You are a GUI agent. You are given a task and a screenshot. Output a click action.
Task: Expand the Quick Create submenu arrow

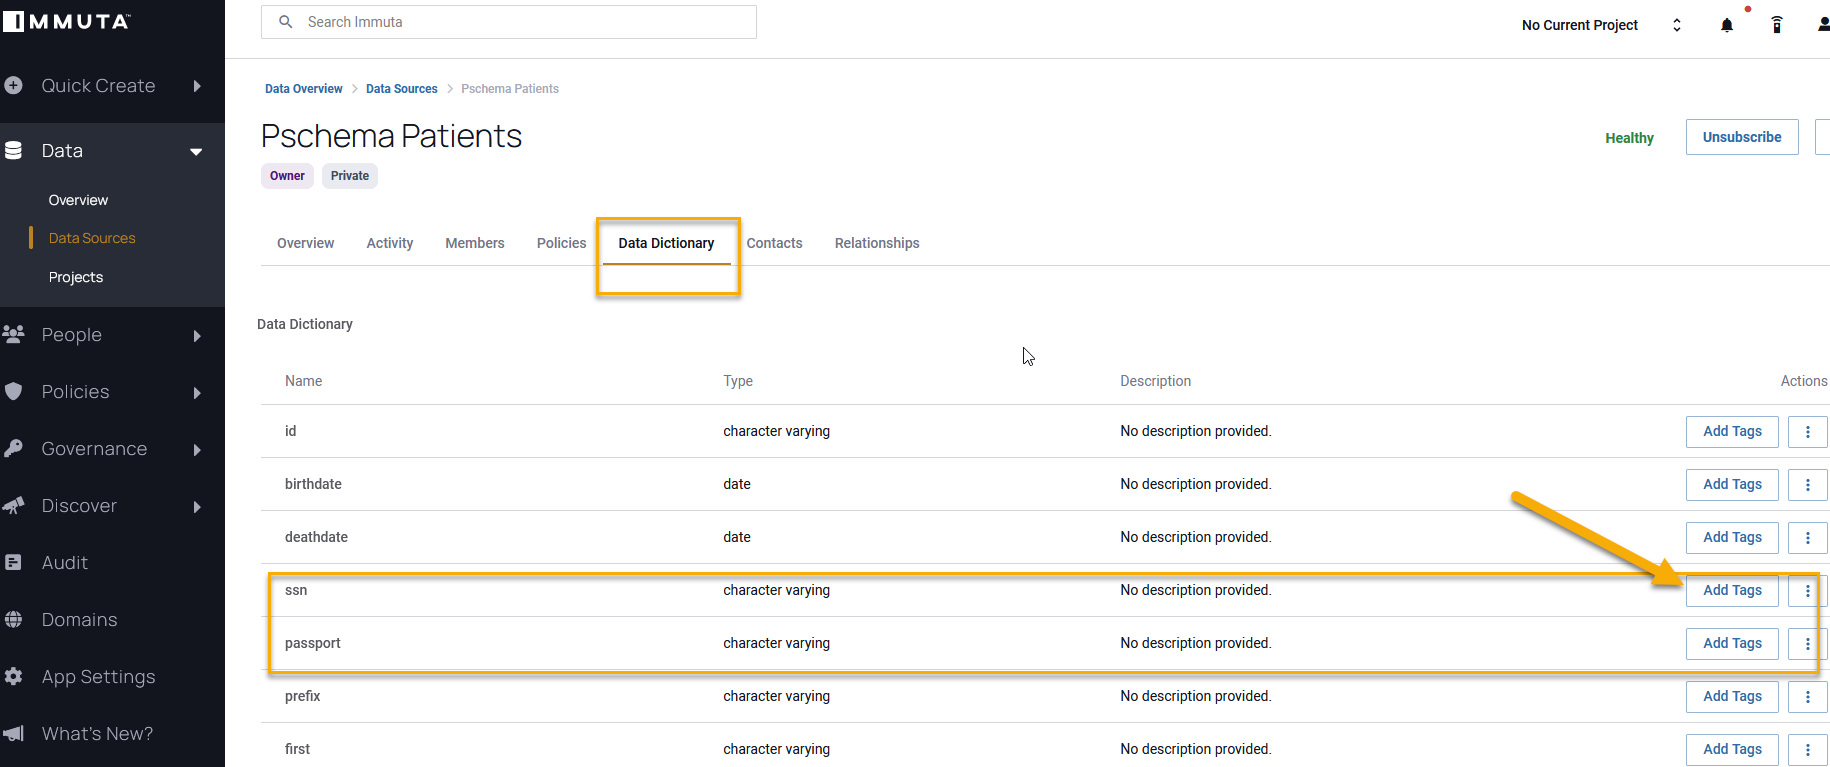click(x=197, y=86)
